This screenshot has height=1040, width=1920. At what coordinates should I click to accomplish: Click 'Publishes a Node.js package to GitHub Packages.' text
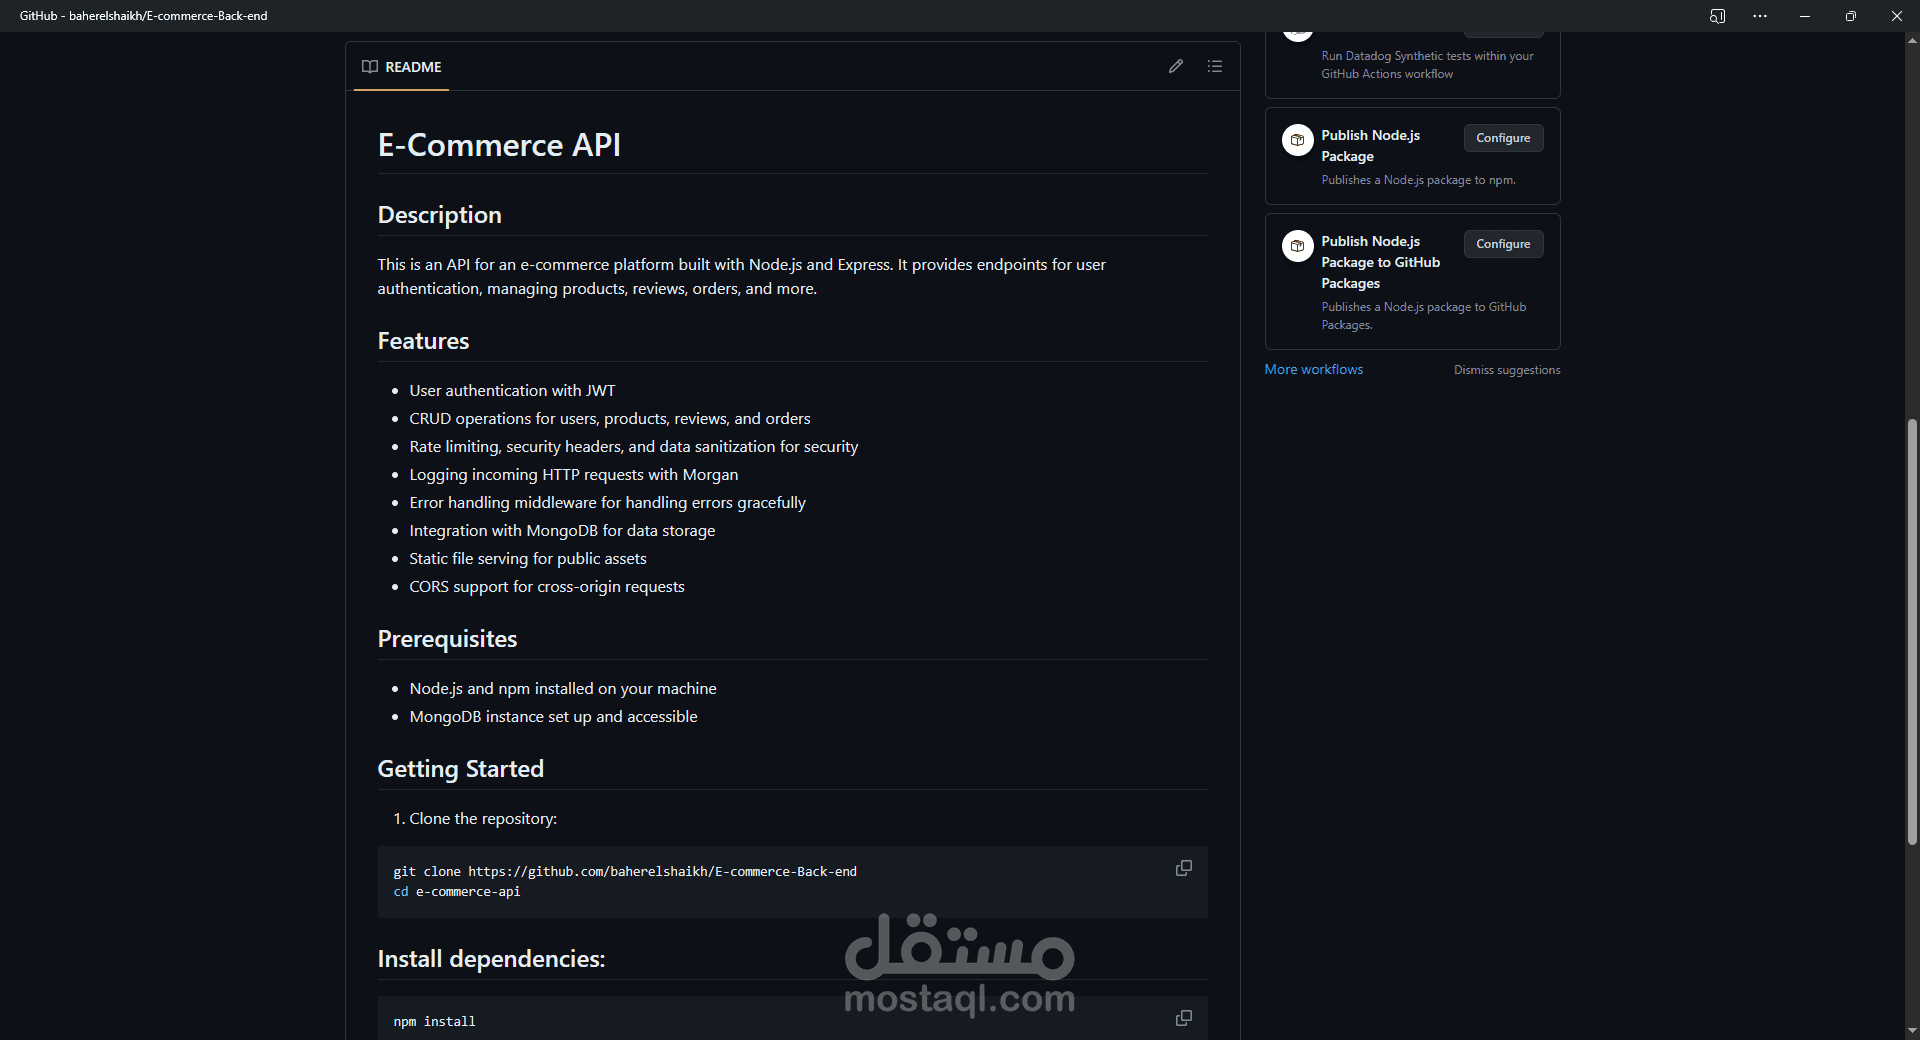click(x=1423, y=316)
